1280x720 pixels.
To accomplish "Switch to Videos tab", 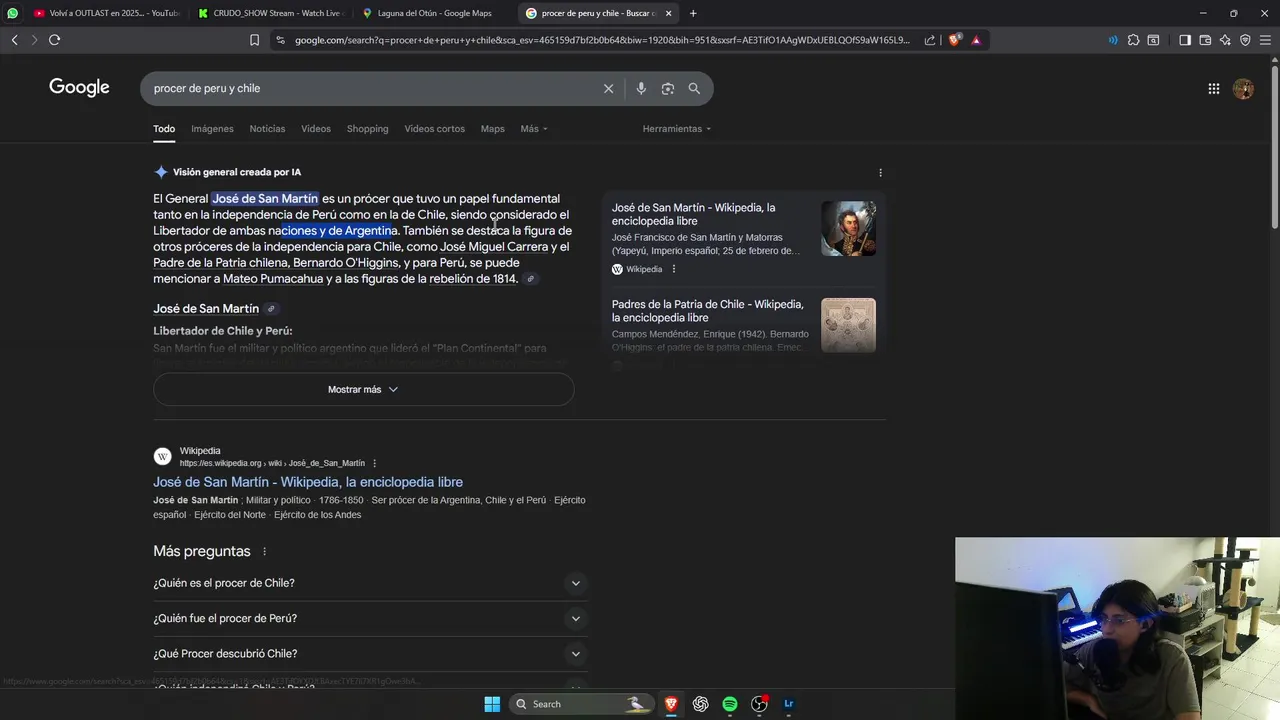I will [316, 129].
